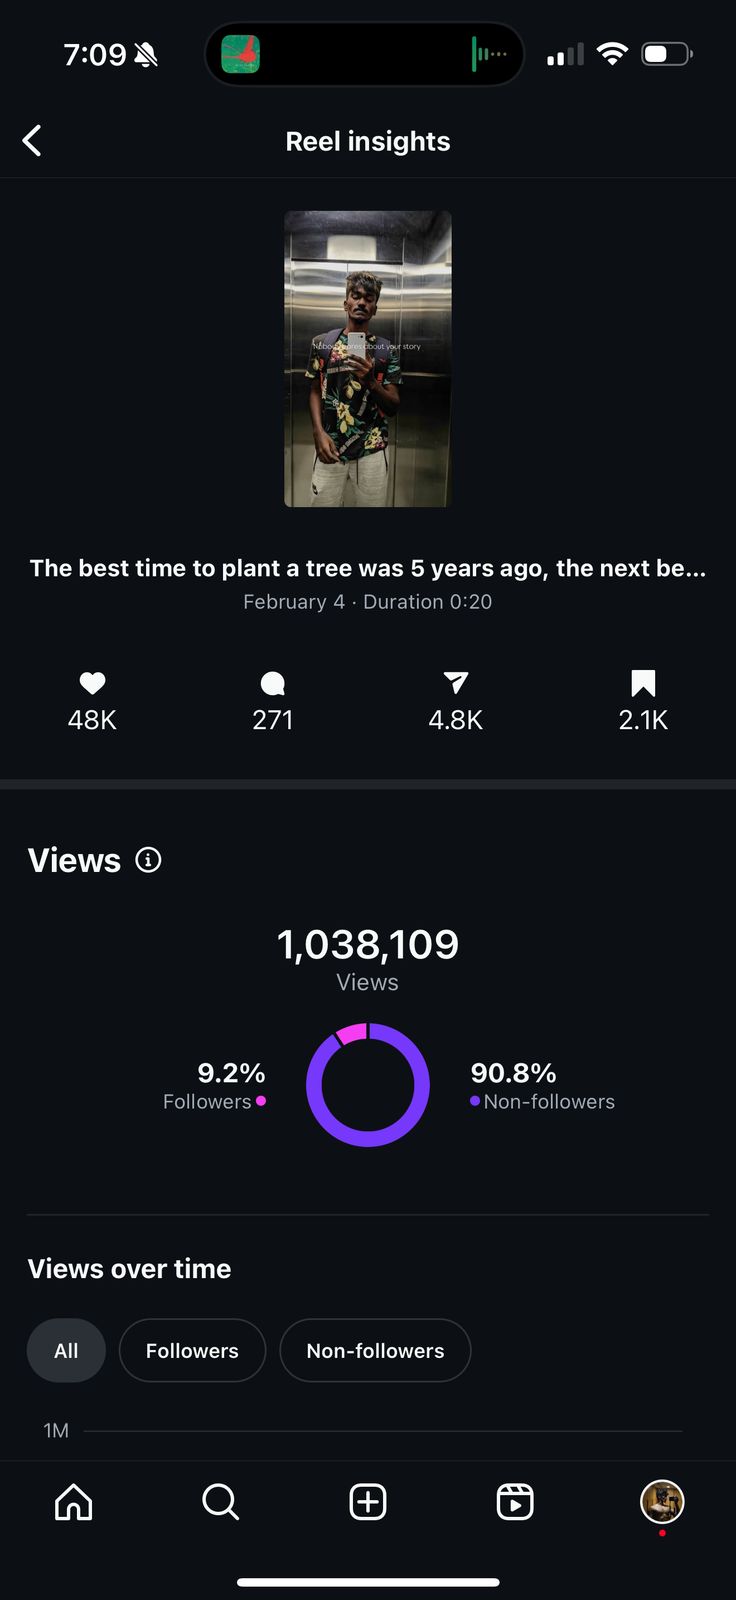Select the Non-followers views filter
This screenshot has height=1600, width=736.
pos(375,1351)
